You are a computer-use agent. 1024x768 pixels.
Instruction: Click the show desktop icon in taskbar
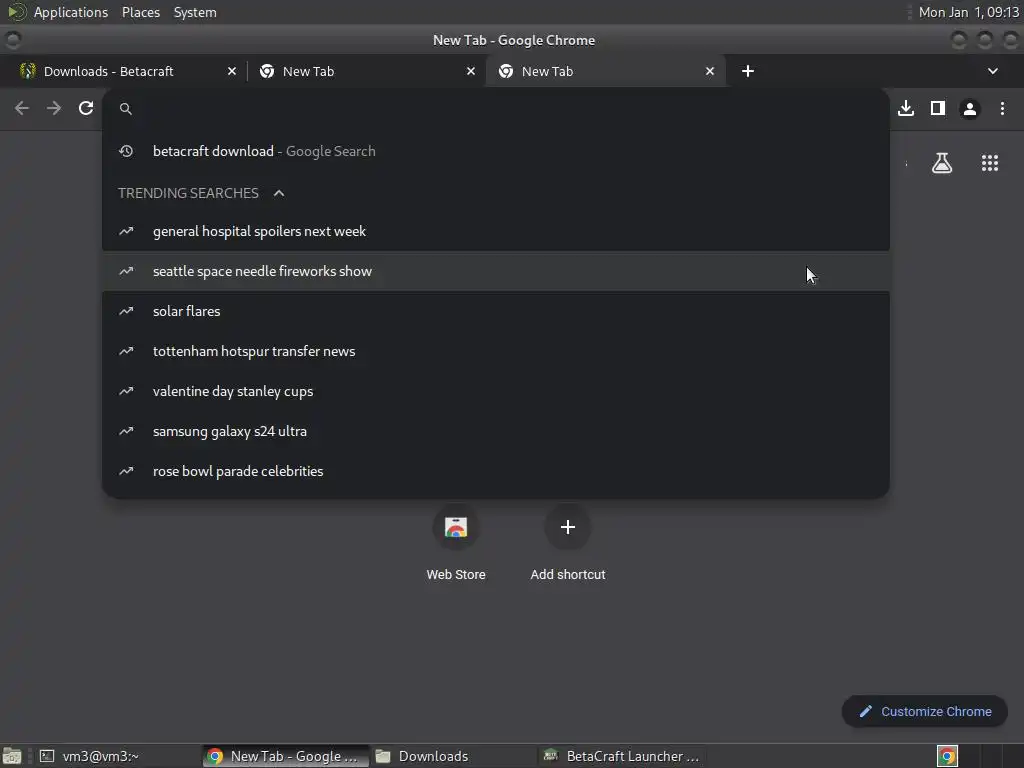click(x=12, y=756)
